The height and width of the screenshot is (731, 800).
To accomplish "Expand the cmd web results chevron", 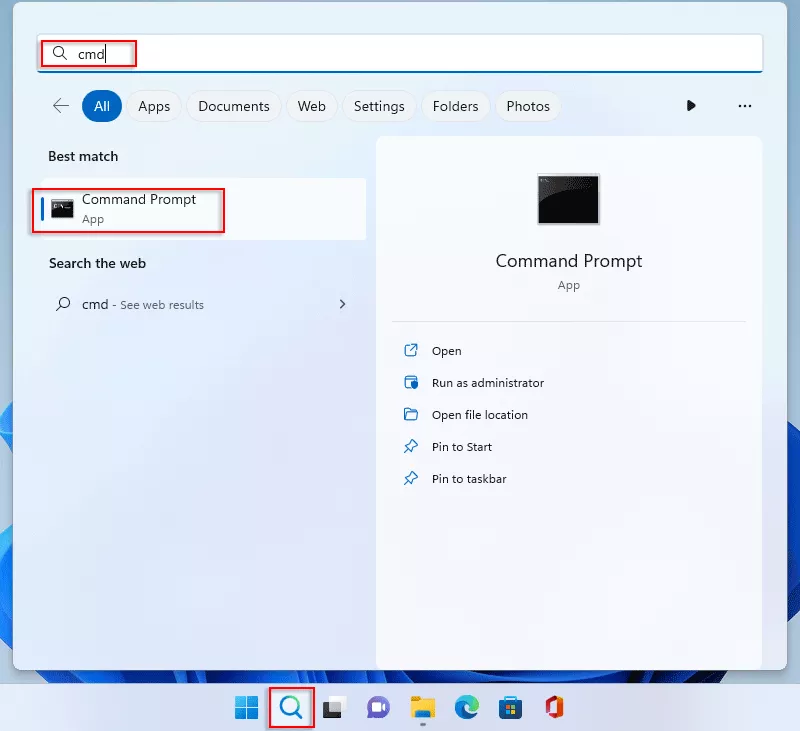I will coord(343,304).
